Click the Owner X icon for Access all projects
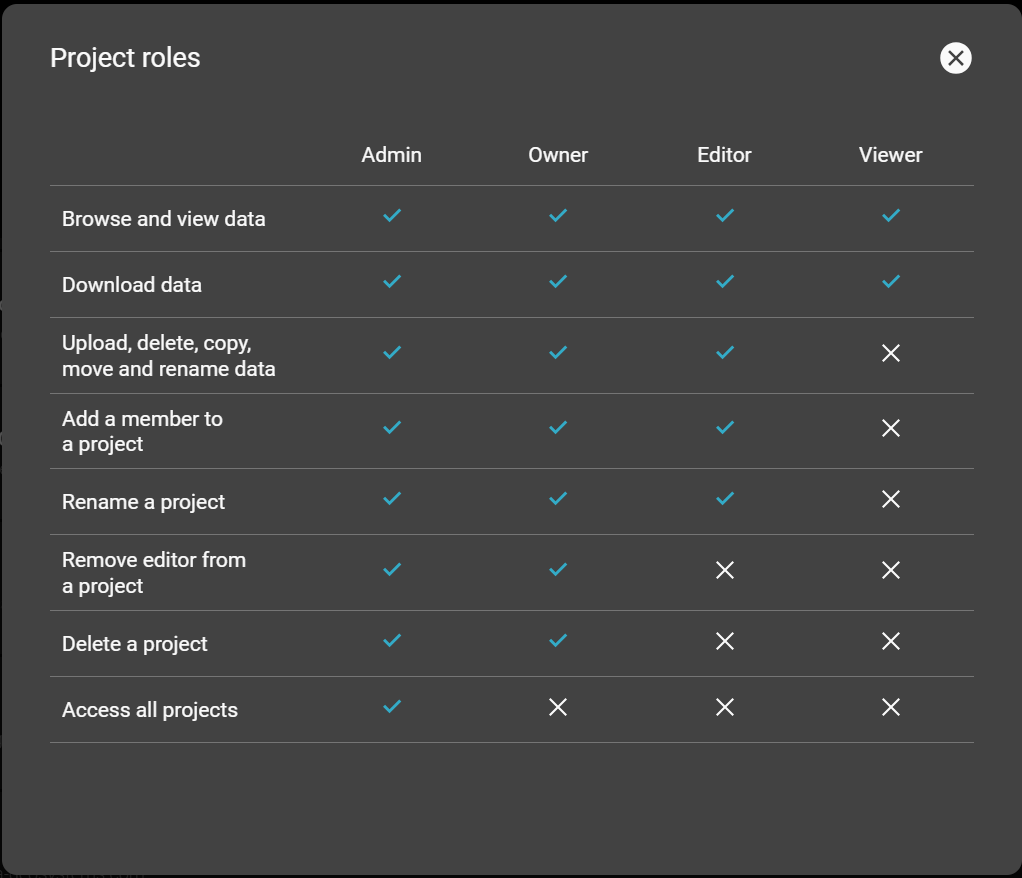Viewport: 1022px width, 878px height. (558, 707)
